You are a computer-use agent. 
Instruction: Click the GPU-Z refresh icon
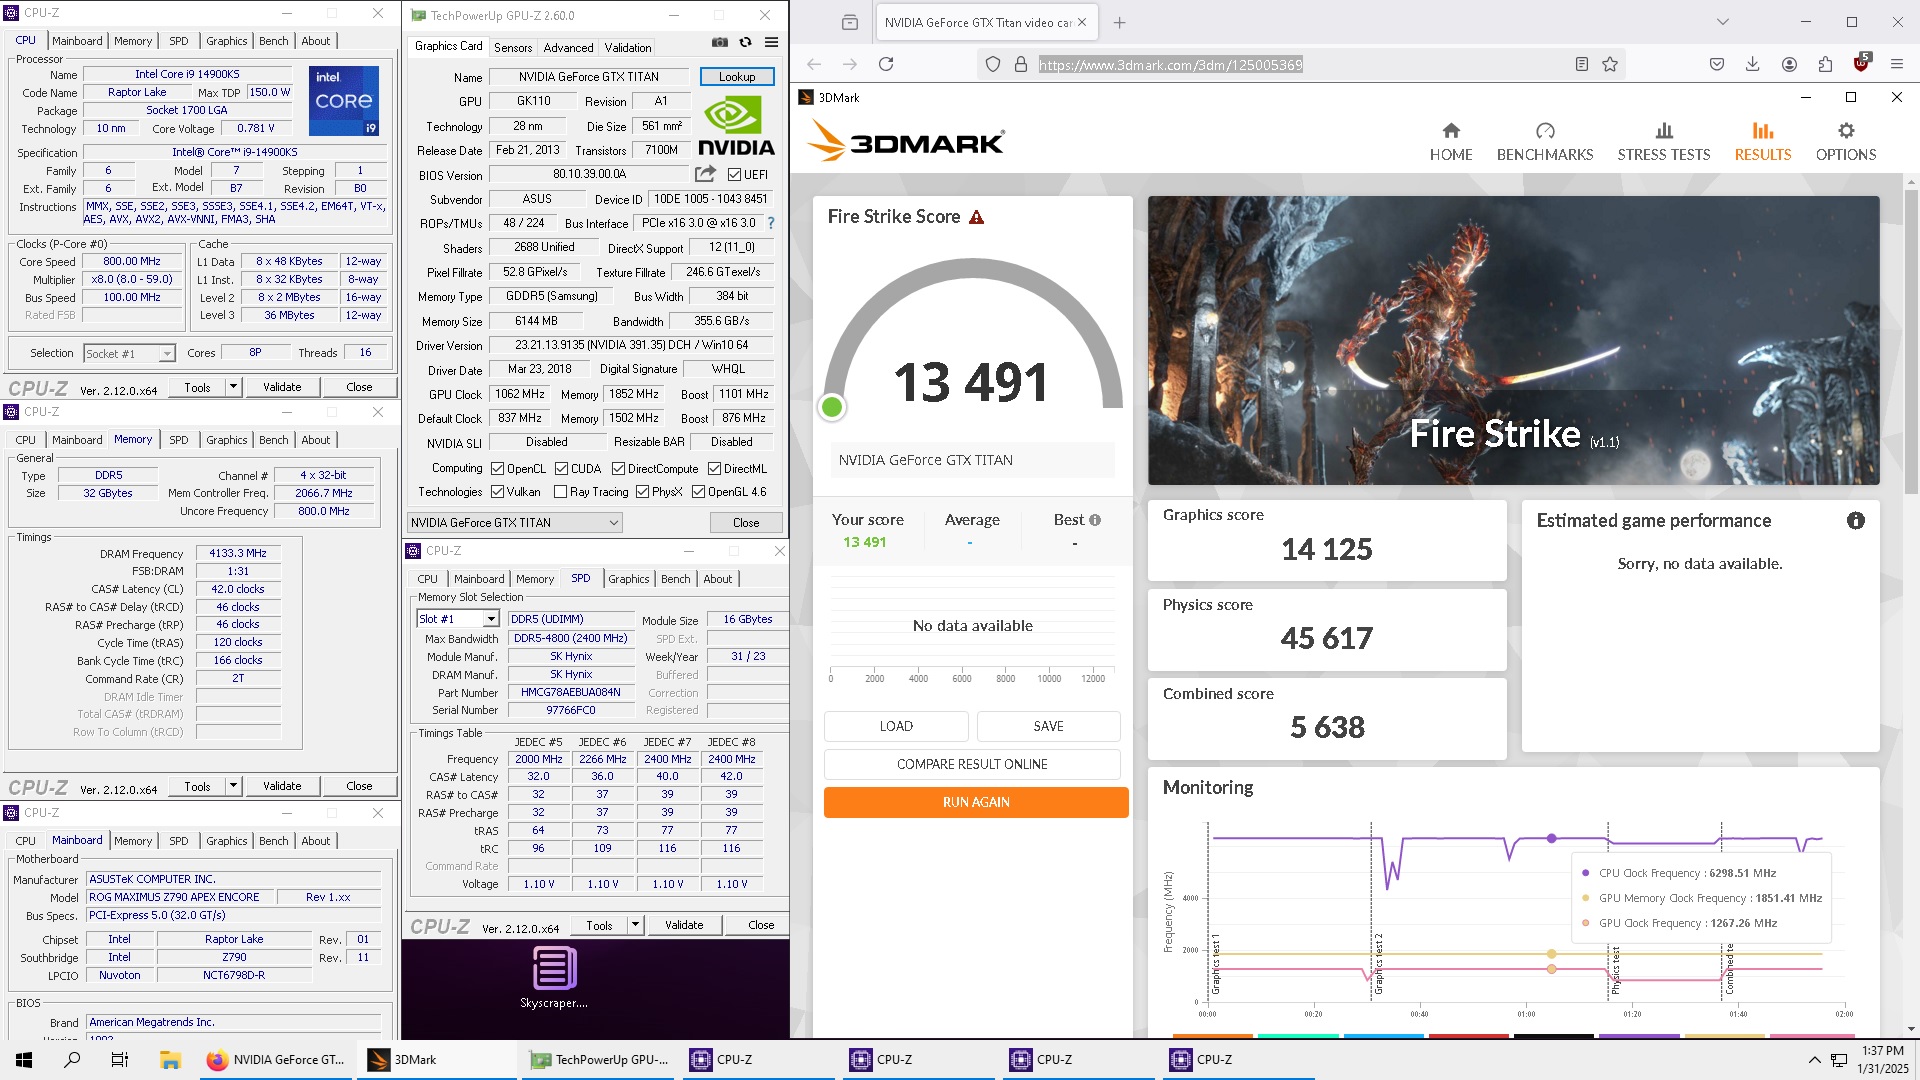pyautogui.click(x=745, y=42)
